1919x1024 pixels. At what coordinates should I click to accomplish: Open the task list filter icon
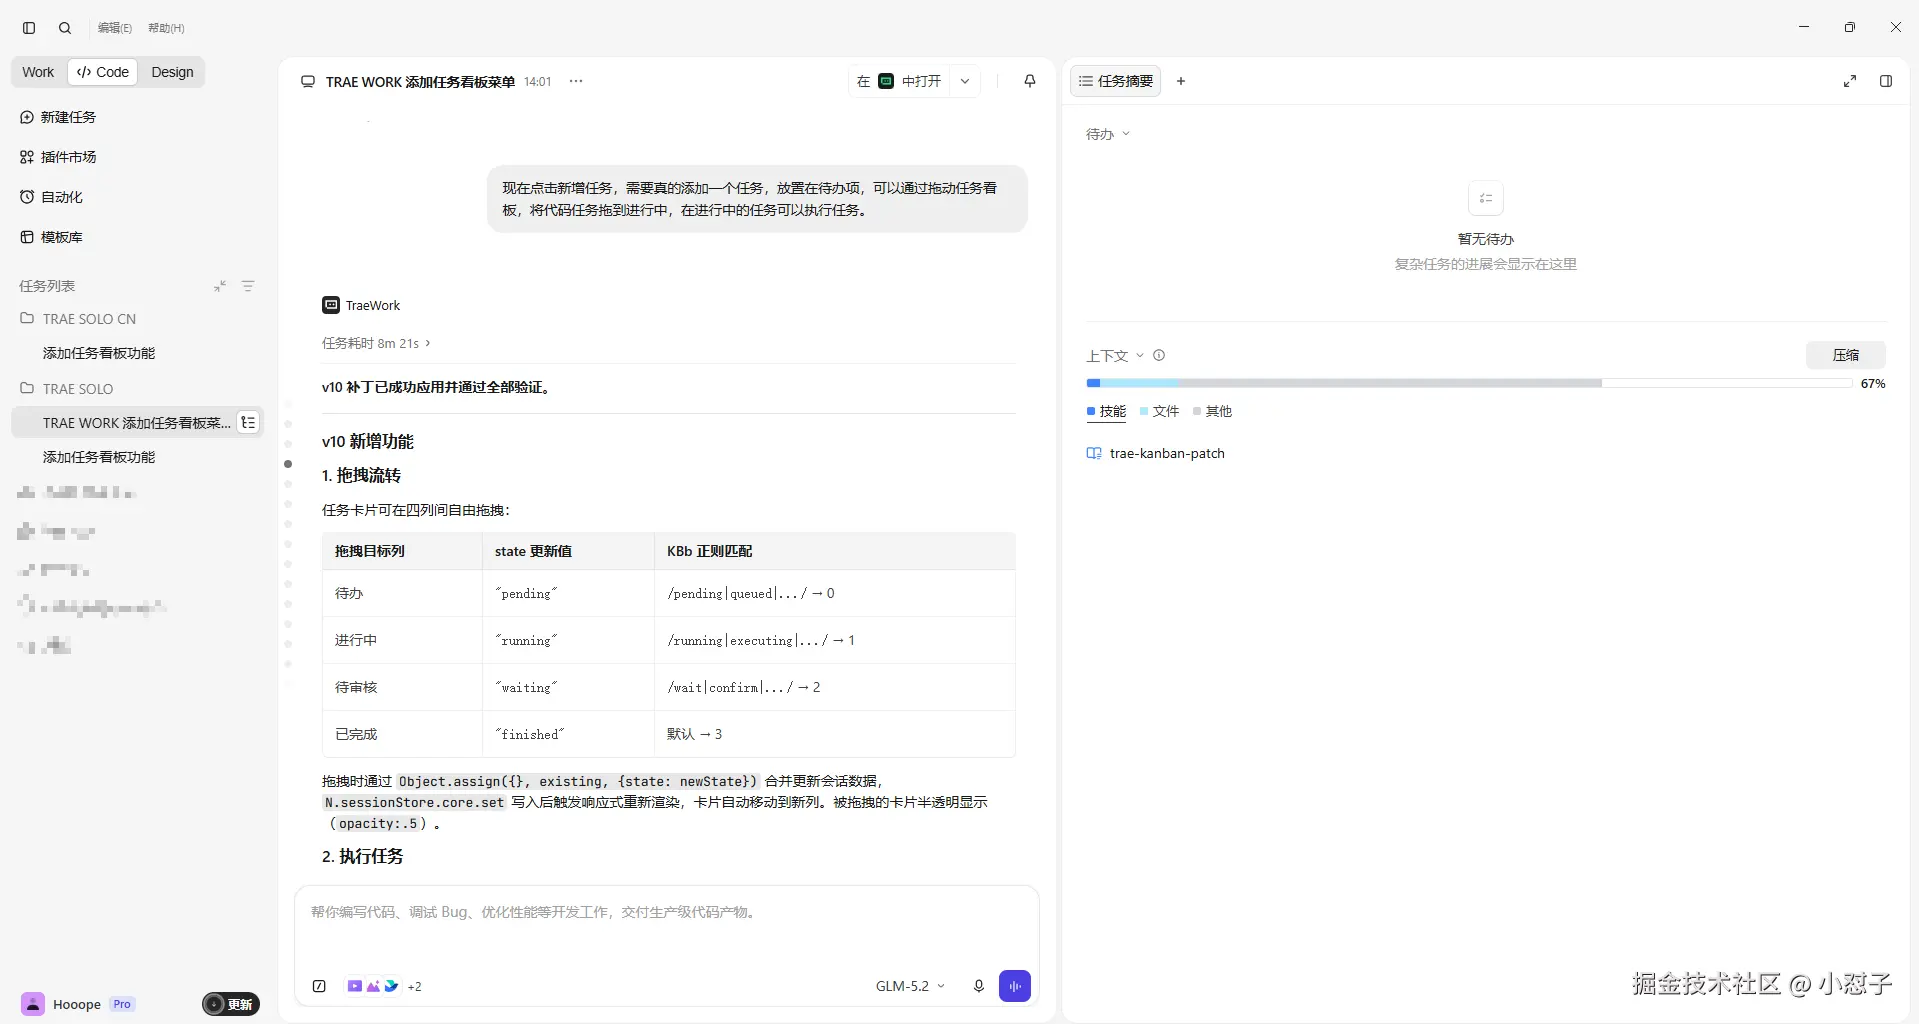click(x=248, y=286)
